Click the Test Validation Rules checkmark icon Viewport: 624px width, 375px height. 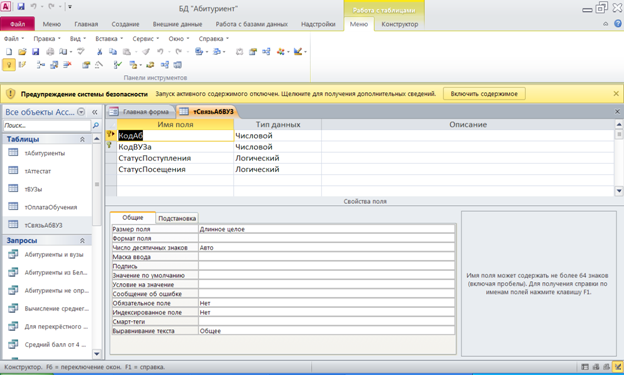tap(117, 65)
